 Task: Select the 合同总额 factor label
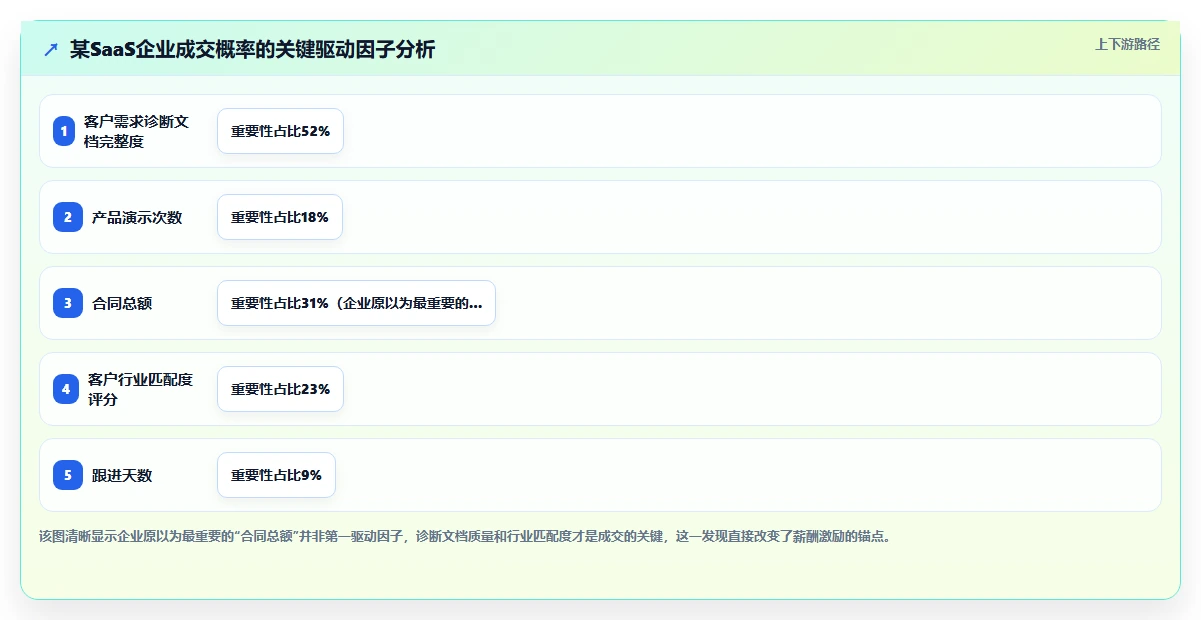coord(122,303)
